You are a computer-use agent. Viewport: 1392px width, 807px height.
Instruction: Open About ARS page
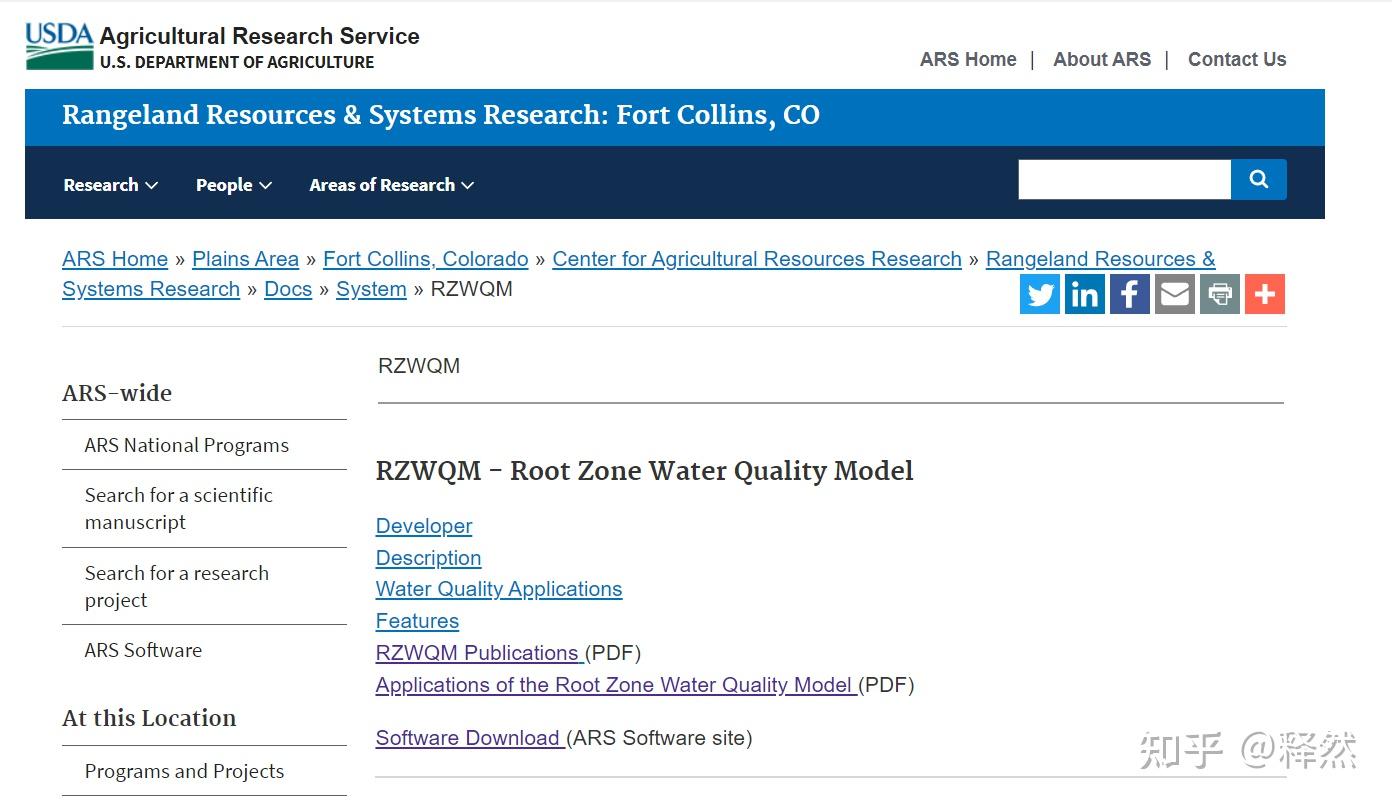1102,60
